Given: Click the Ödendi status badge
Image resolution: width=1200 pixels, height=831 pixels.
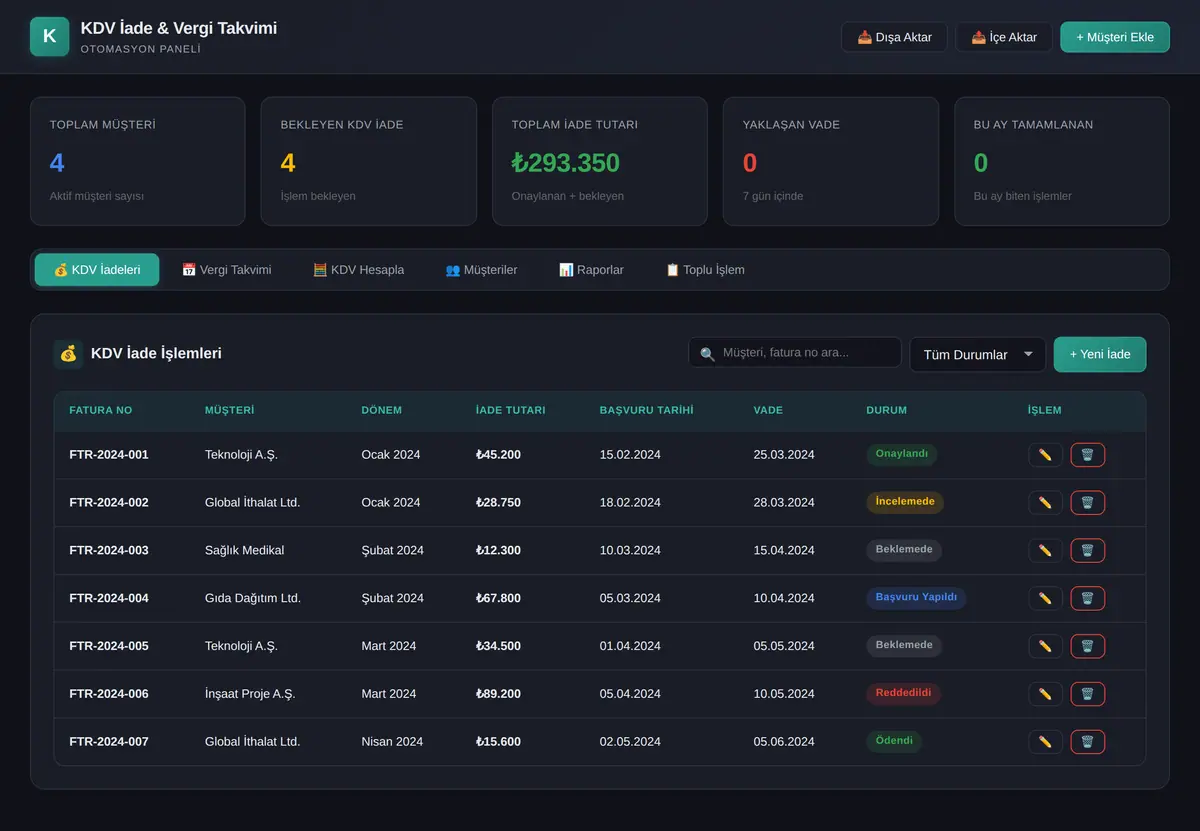Looking at the screenshot, I should coord(894,741).
